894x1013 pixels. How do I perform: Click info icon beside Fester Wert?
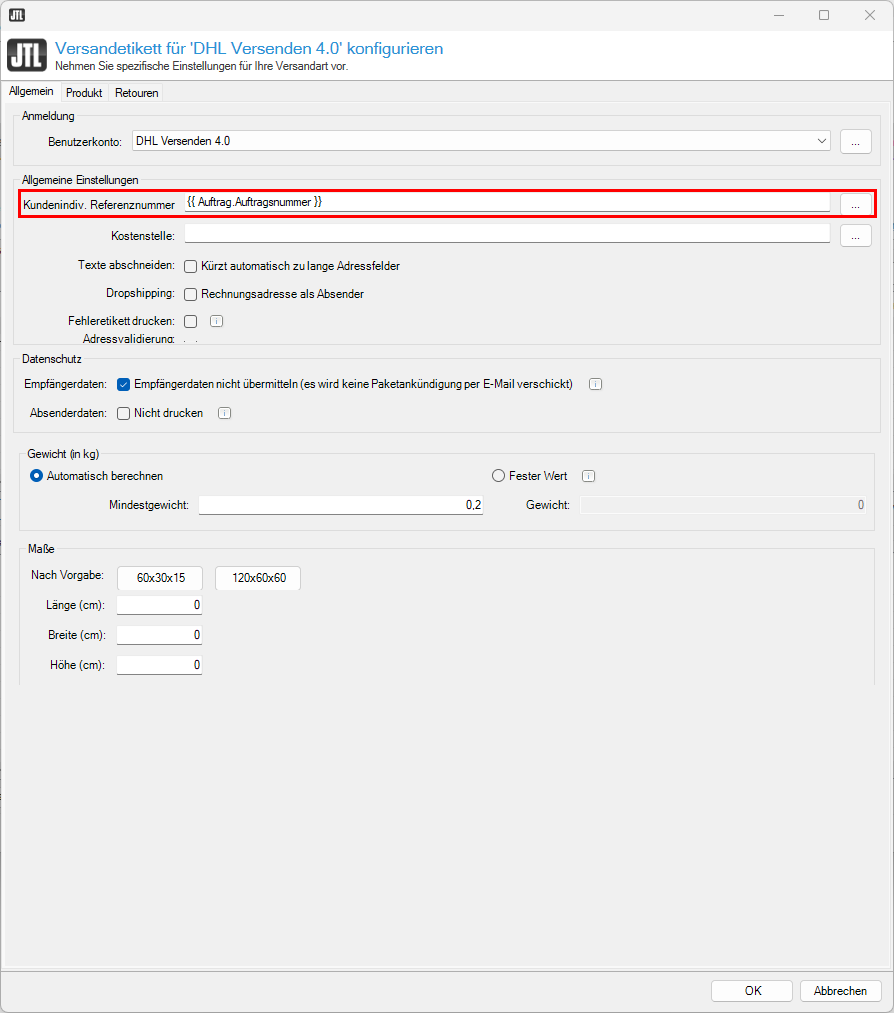(589, 476)
